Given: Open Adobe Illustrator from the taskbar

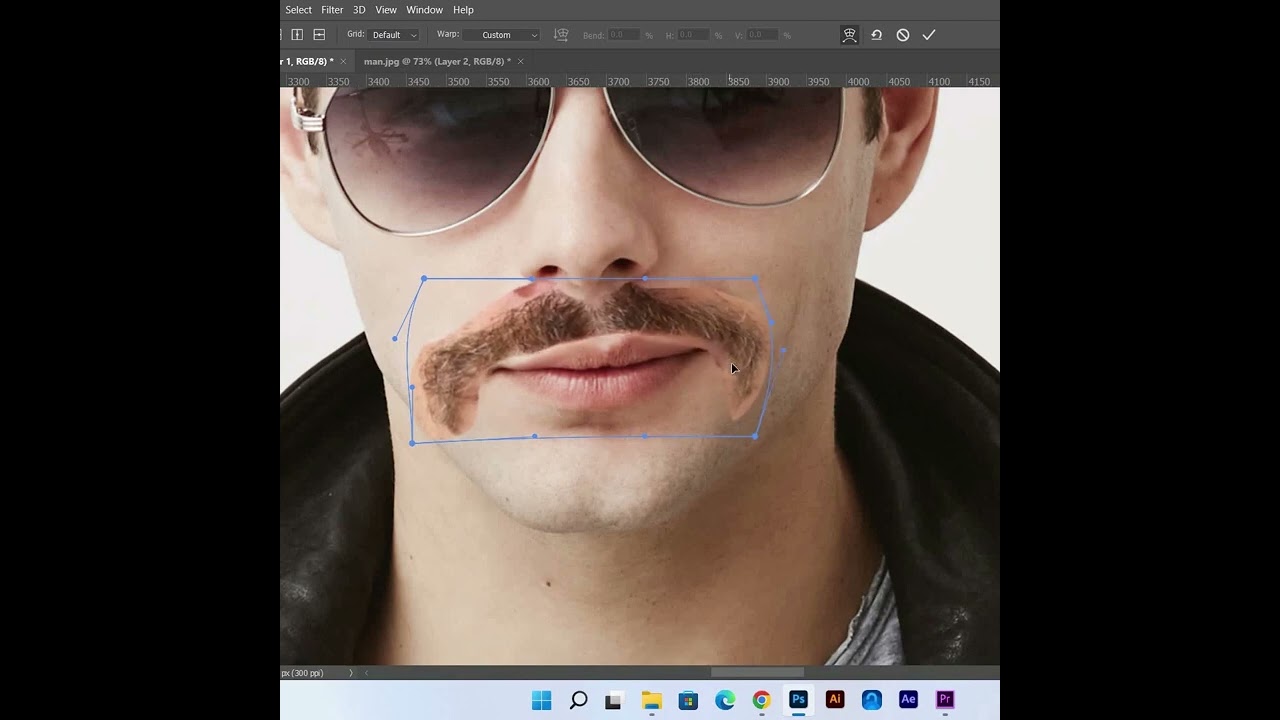Looking at the screenshot, I should 835,700.
